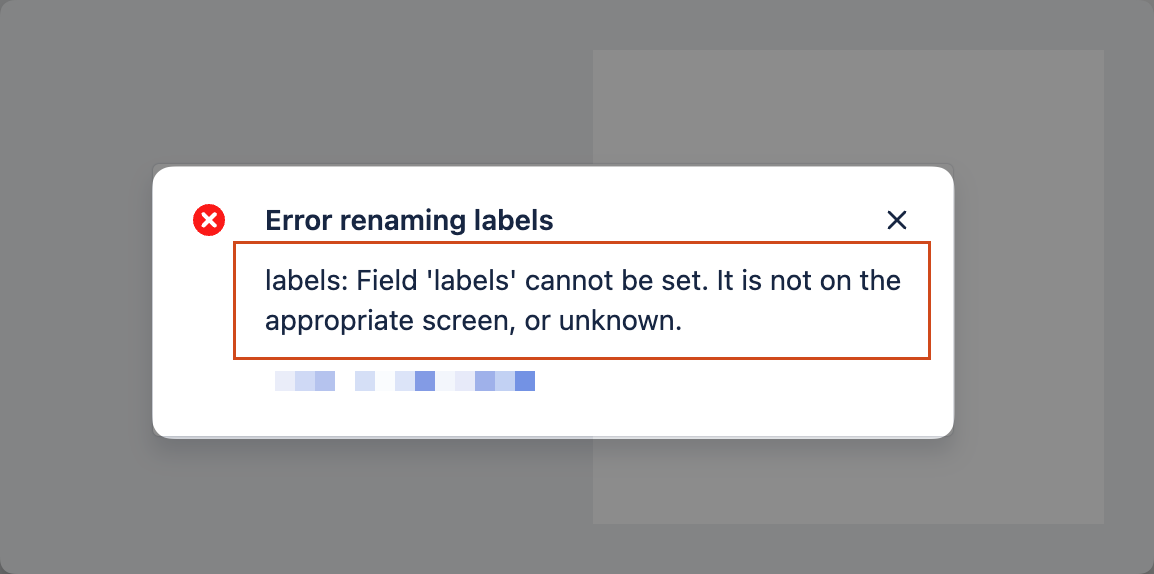Click the "Error renaming labels" heading
Image resolution: width=1154 pixels, height=574 pixels.
(409, 220)
